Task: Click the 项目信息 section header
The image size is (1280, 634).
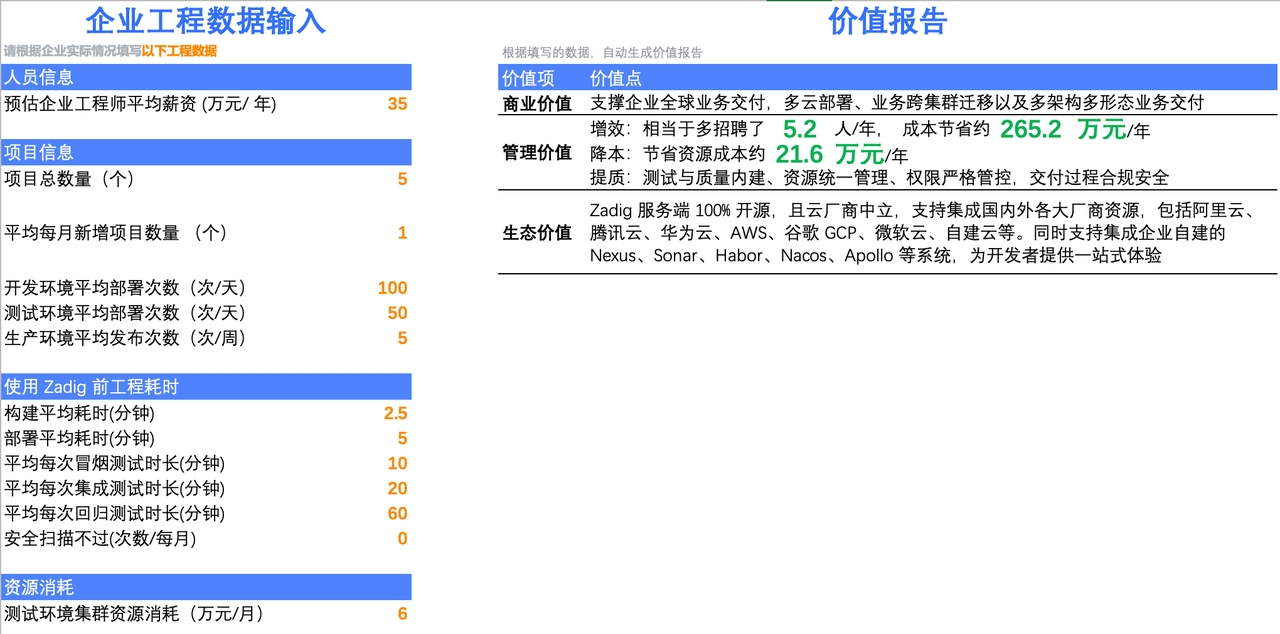Action: point(206,152)
